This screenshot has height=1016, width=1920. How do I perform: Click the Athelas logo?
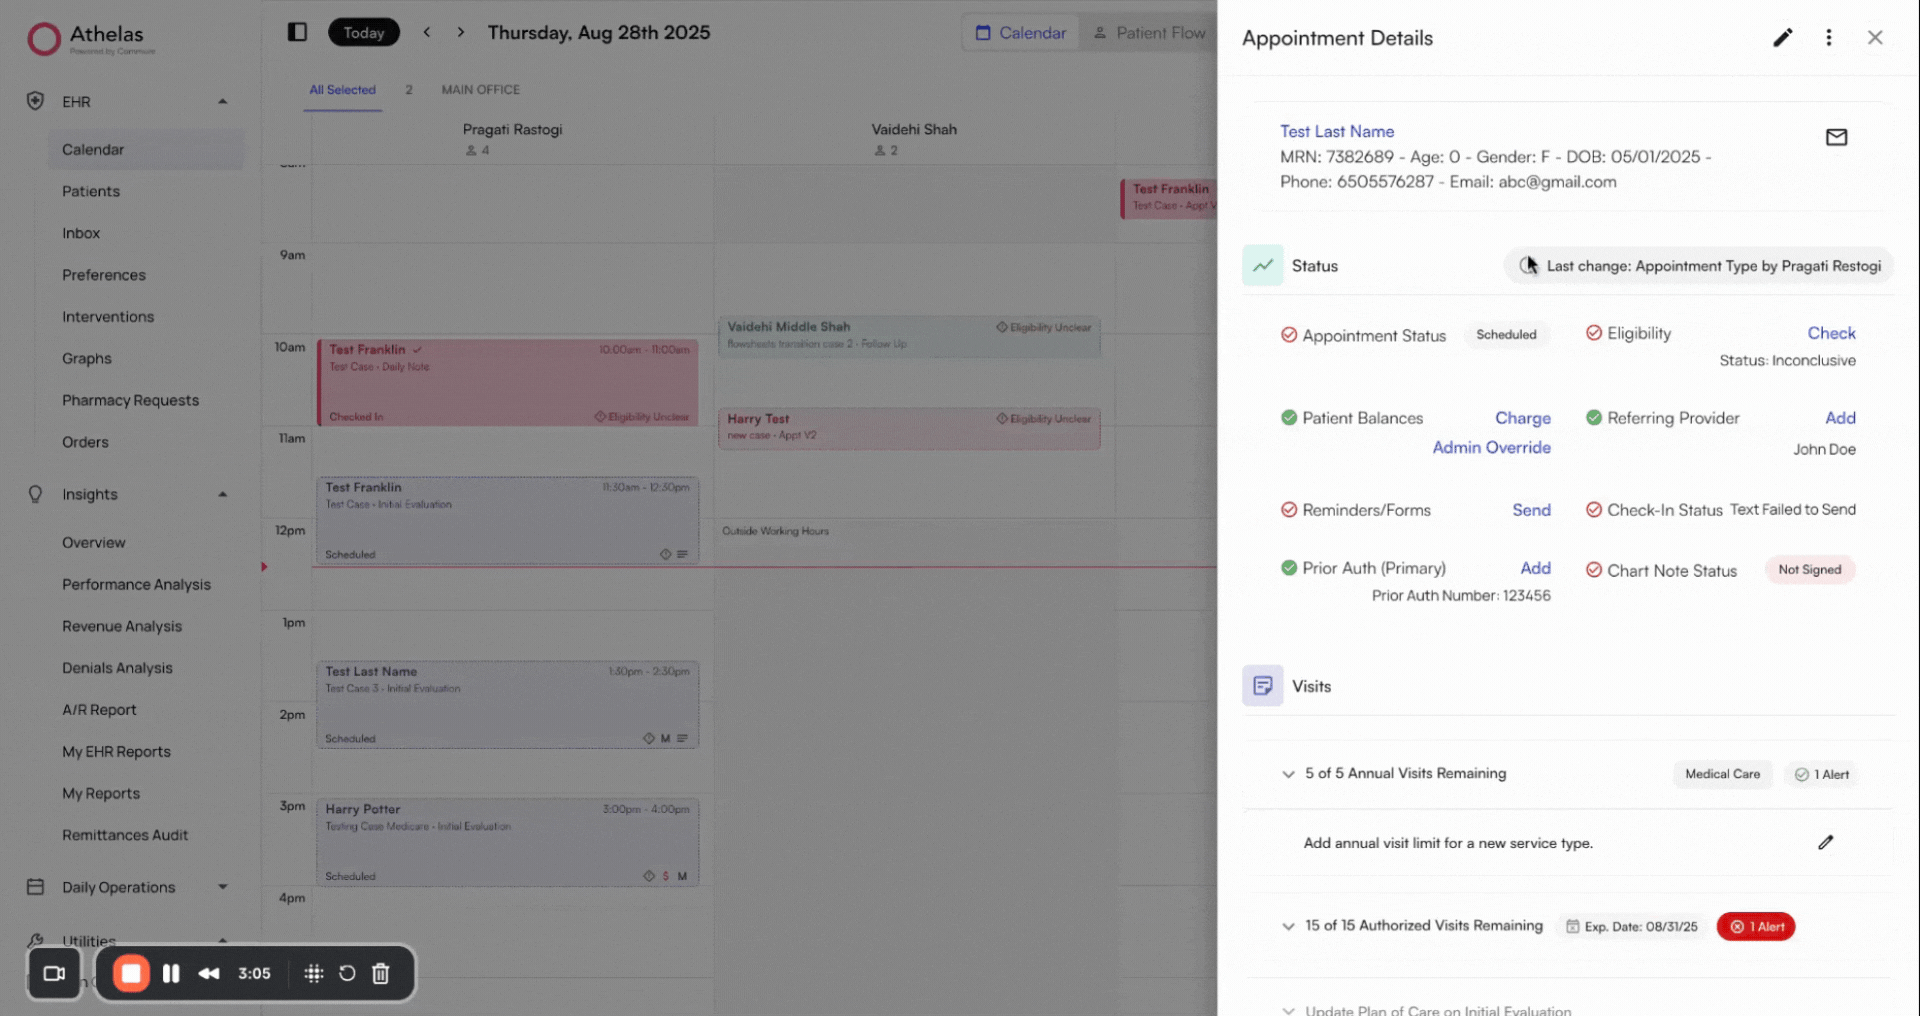pos(91,39)
